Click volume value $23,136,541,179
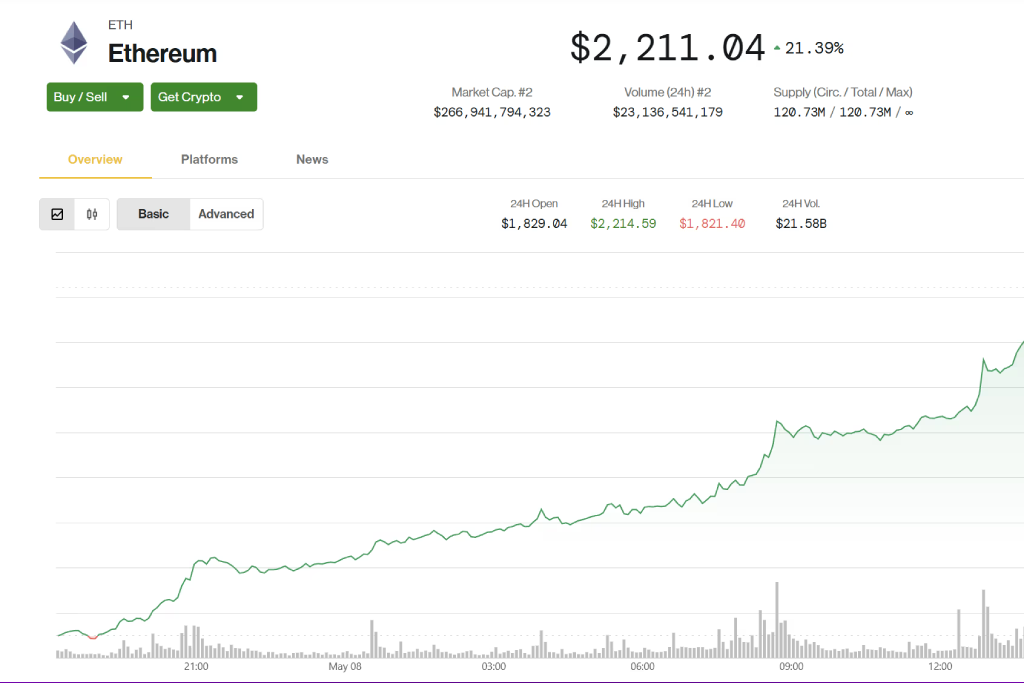 [667, 112]
